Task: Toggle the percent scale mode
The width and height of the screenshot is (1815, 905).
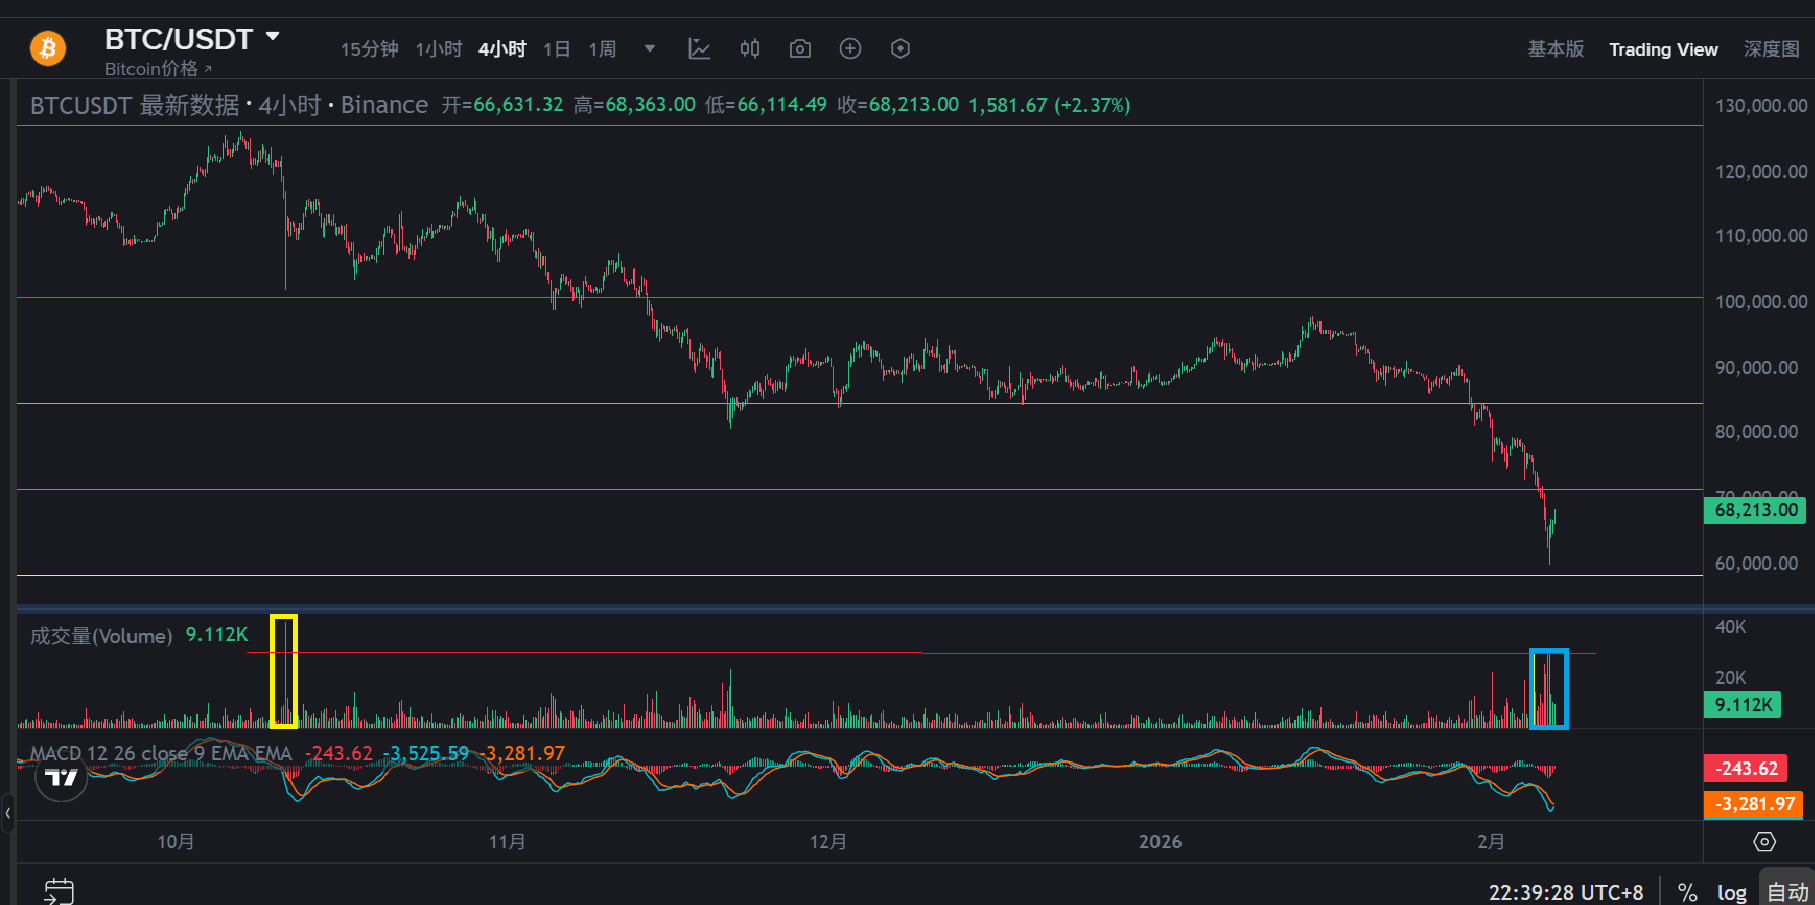Action: tap(1687, 892)
